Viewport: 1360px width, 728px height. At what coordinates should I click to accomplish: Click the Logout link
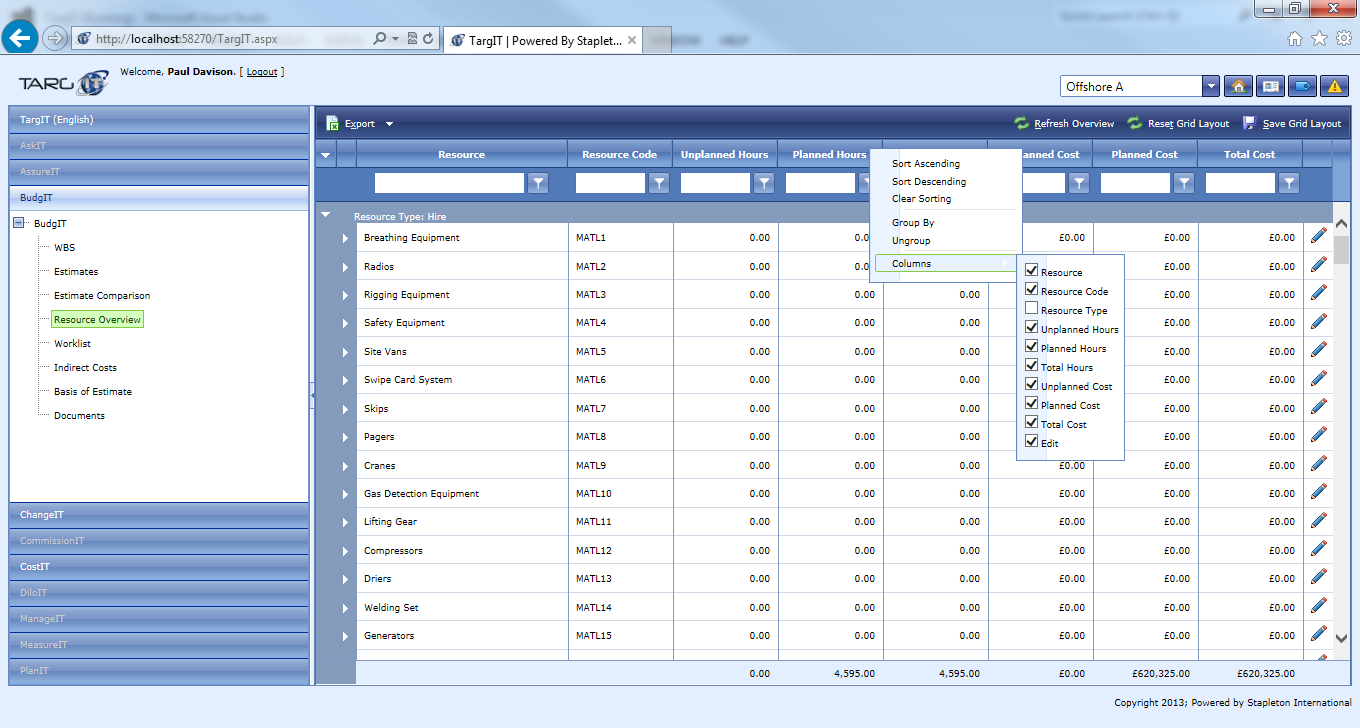(262, 72)
